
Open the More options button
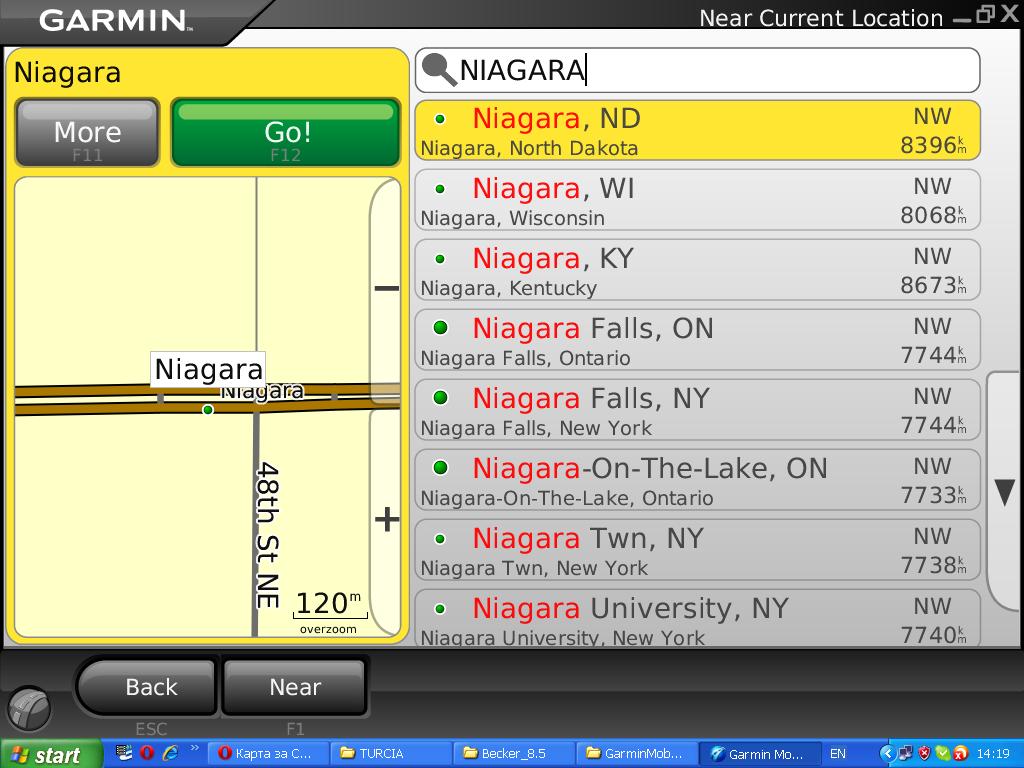88,133
